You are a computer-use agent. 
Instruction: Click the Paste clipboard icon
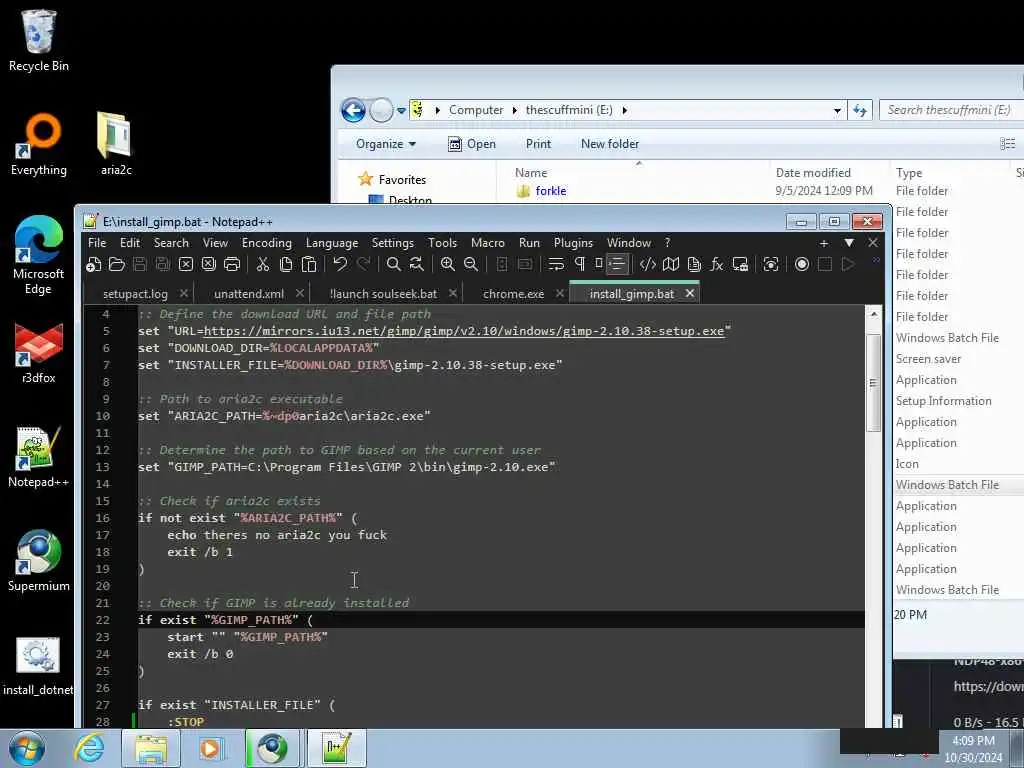click(309, 264)
